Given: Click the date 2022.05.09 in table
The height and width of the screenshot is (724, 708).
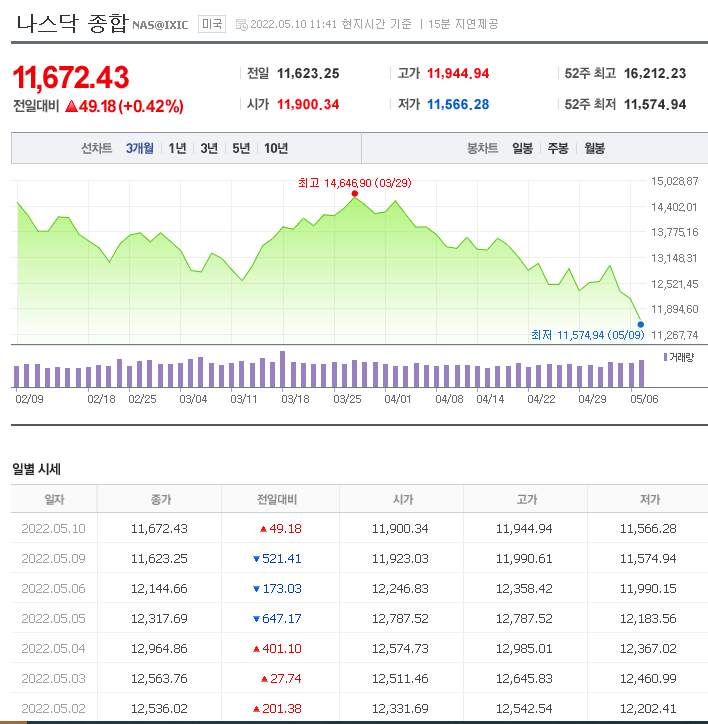Looking at the screenshot, I should point(54,558).
